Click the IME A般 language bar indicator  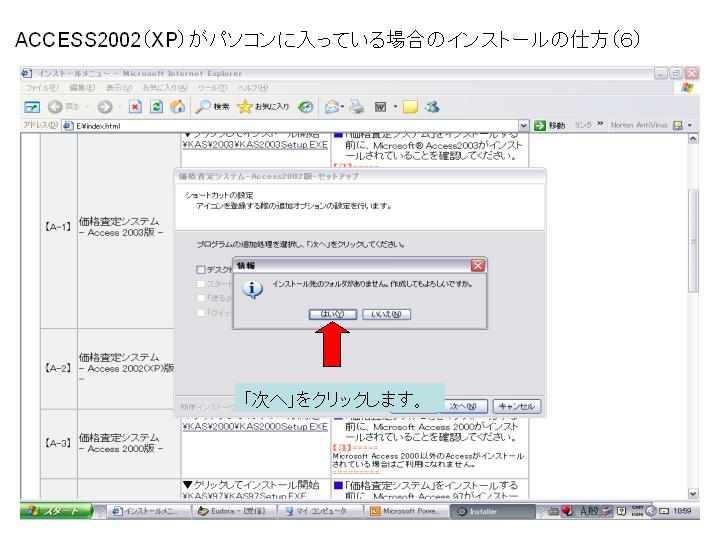click(x=589, y=511)
